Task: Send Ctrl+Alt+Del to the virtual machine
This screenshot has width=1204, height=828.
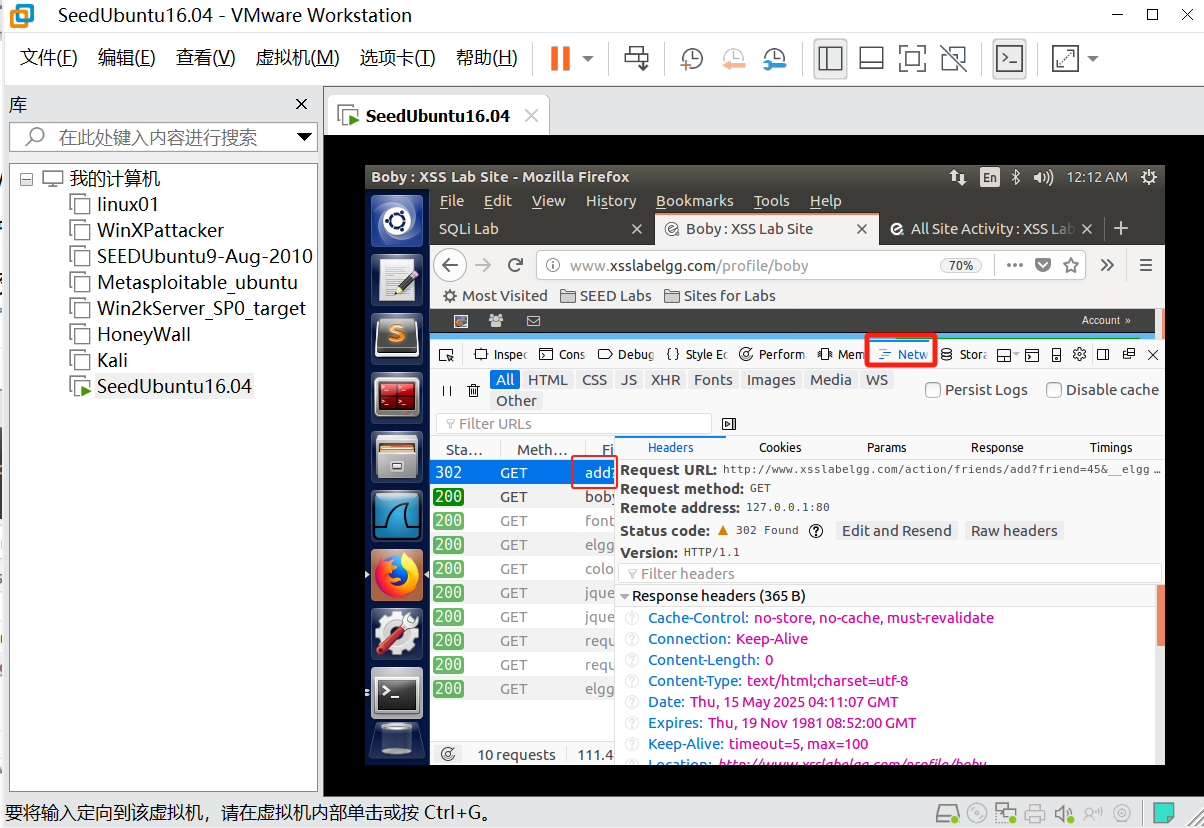Action: pos(637,59)
